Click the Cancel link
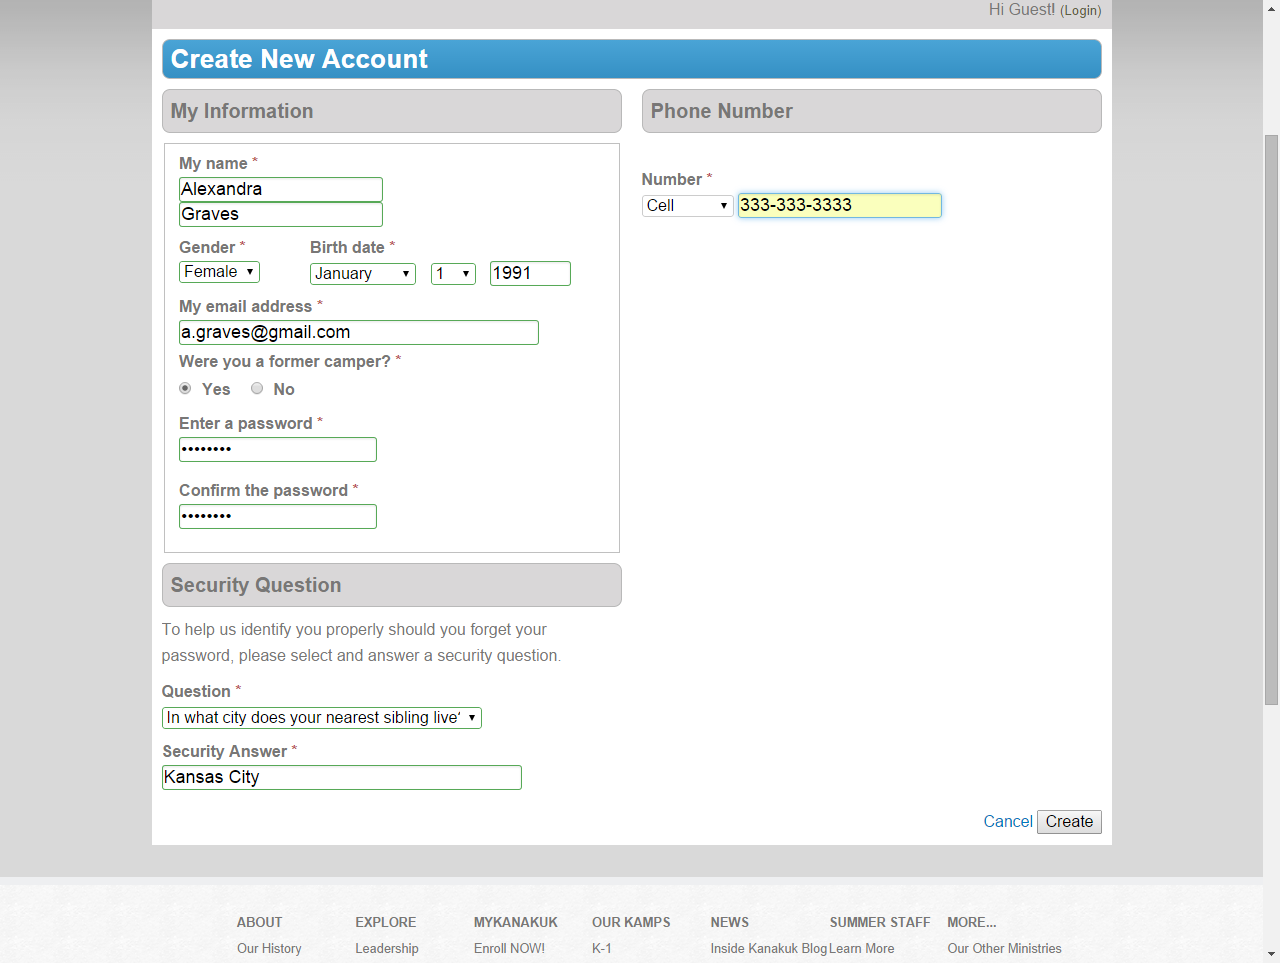The image size is (1280, 963). [1007, 822]
